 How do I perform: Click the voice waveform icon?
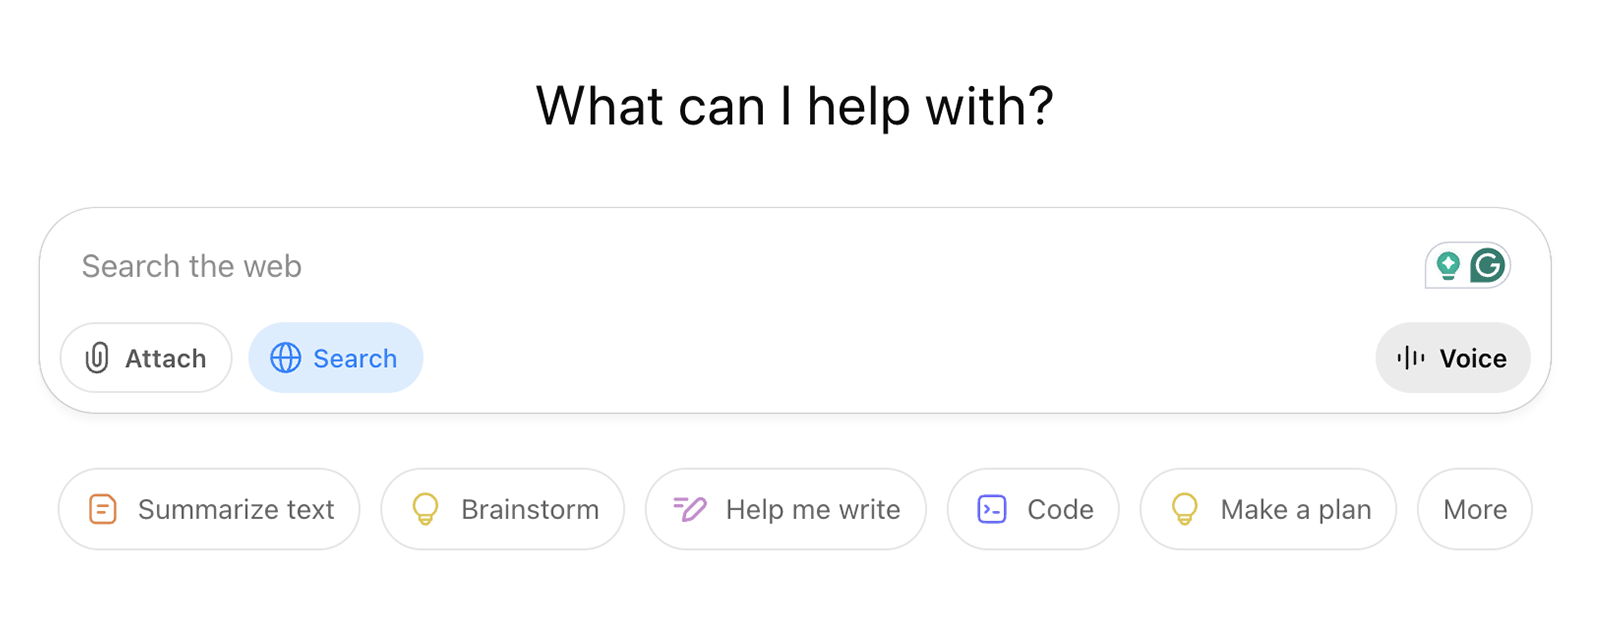1410,358
